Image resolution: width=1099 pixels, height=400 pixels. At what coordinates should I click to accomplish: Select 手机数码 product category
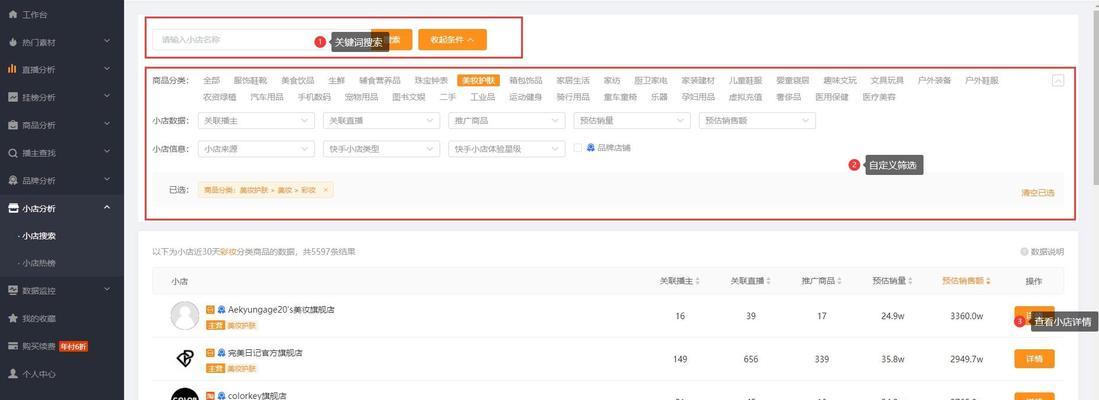(x=314, y=97)
